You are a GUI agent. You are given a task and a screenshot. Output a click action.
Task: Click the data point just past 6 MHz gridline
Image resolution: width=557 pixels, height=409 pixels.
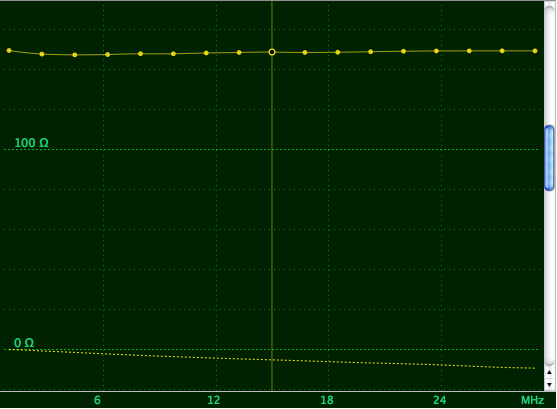[108, 54]
